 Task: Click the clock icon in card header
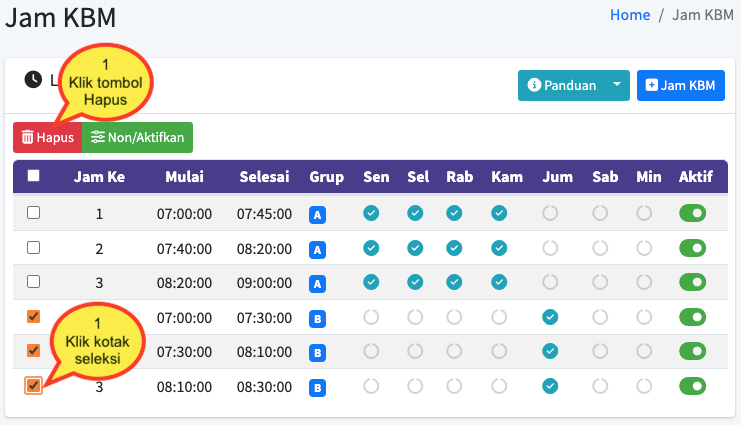click(x=33, y=79)
